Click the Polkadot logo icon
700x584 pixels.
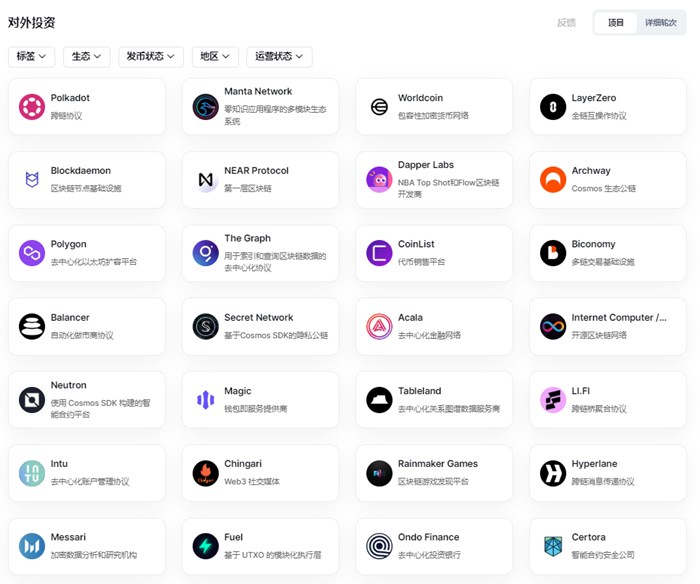click(x=32, y=107)
